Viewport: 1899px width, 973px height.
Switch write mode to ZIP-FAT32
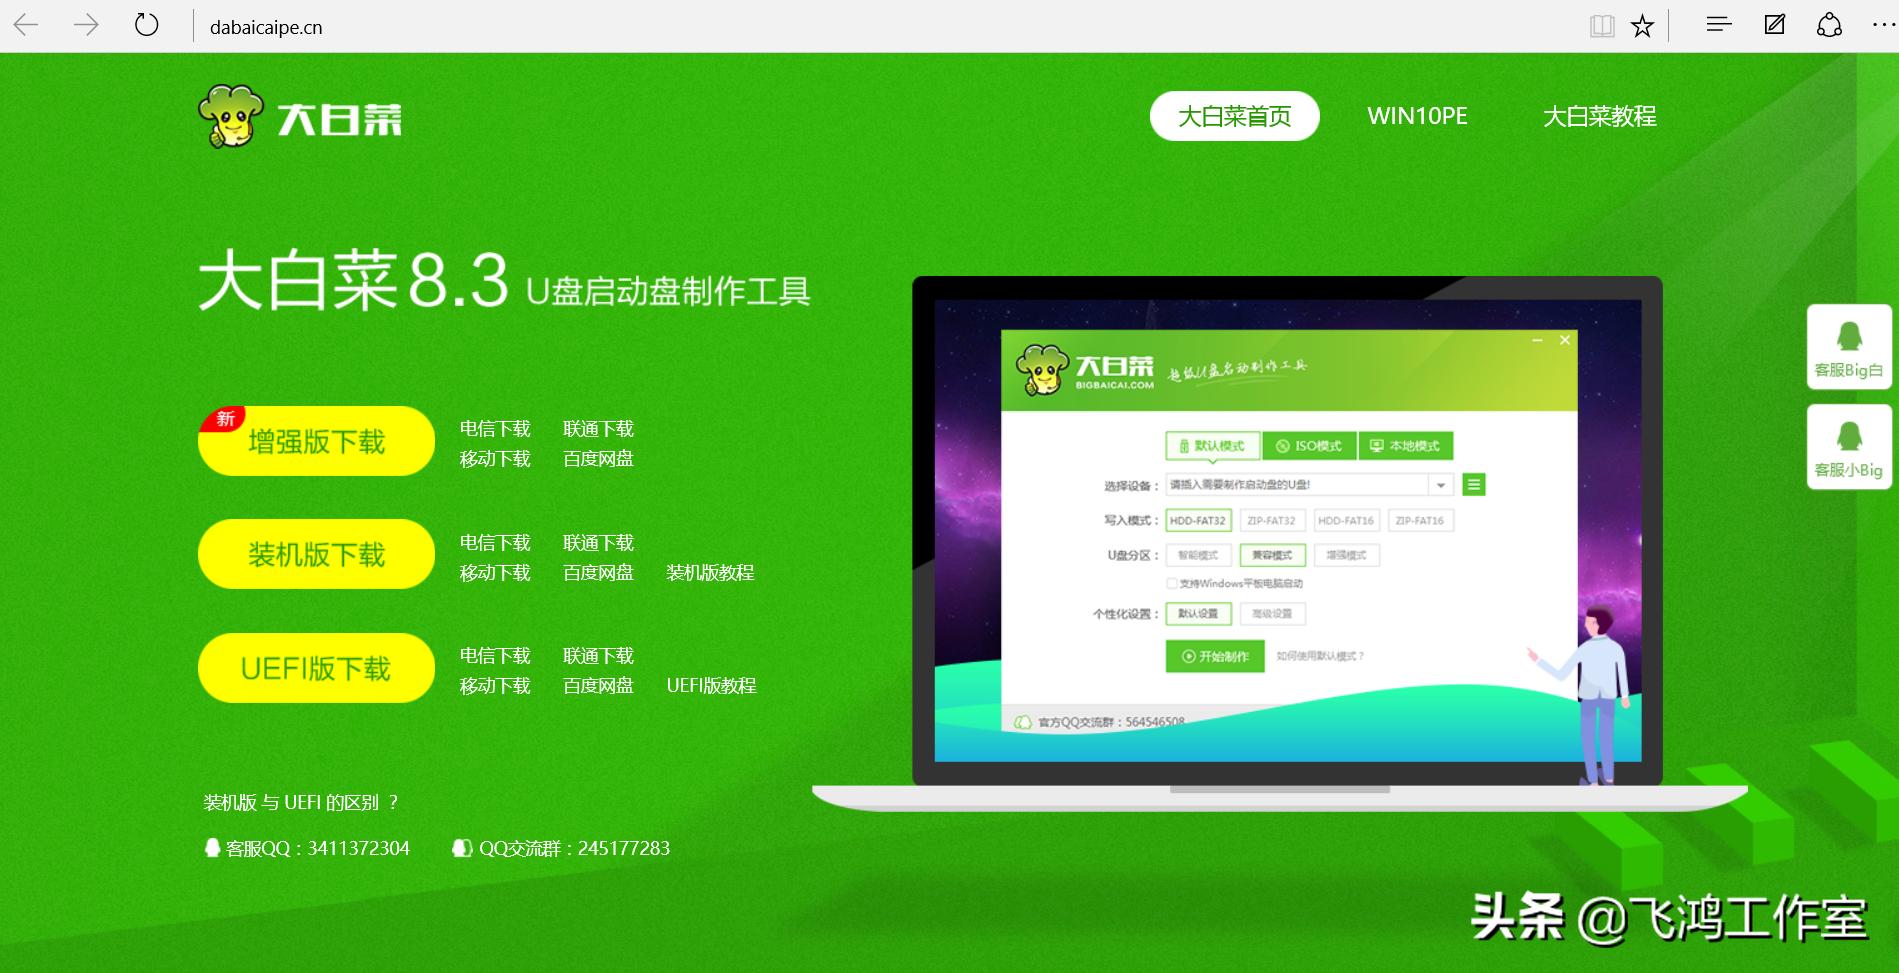(1272, 520)
